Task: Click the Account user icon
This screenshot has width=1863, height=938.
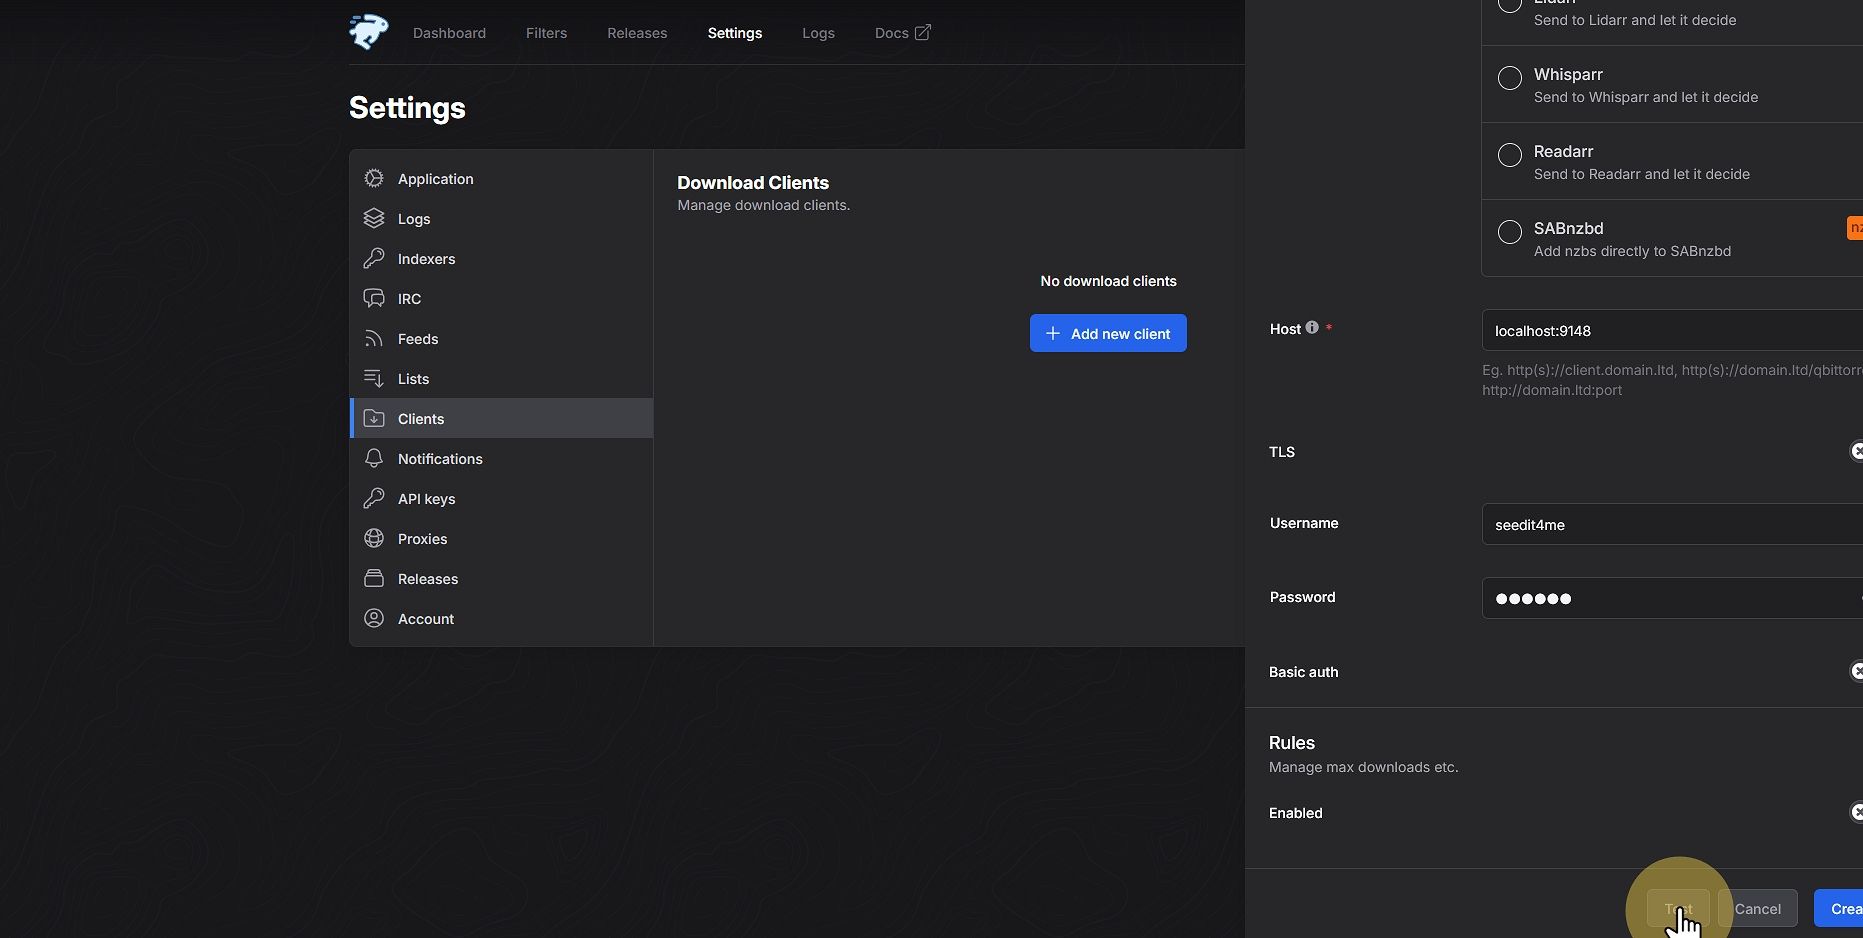Action: click(374, 618)
